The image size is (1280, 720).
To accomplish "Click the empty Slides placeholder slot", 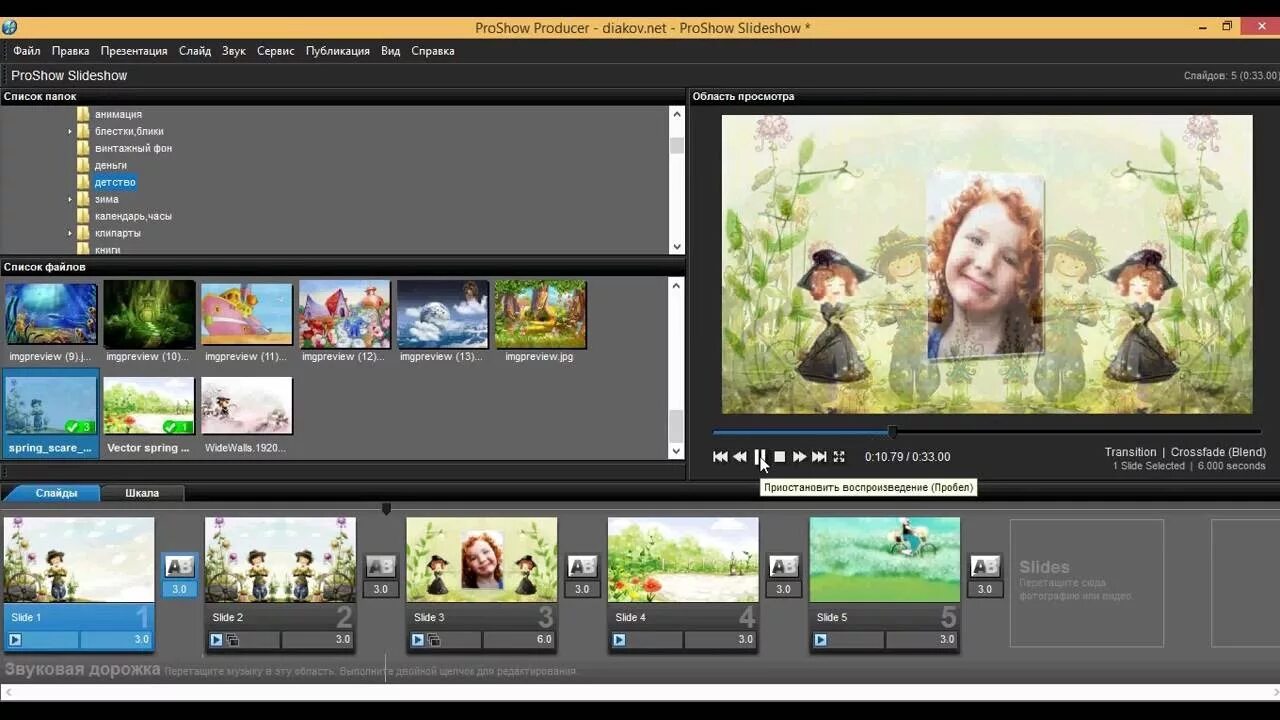I will tap(1087, 583).
